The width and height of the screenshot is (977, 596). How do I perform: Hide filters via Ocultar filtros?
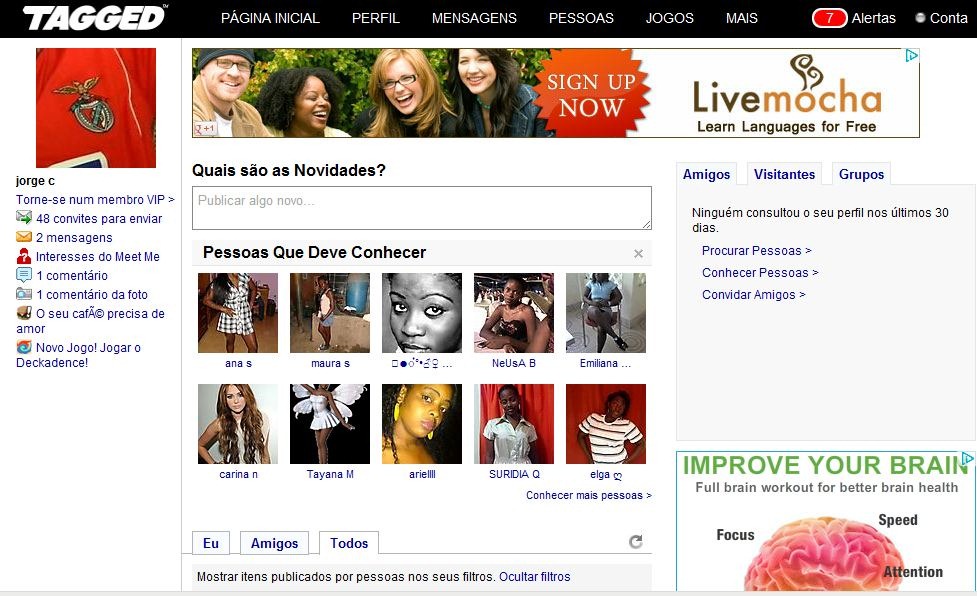tap(535, 577)
